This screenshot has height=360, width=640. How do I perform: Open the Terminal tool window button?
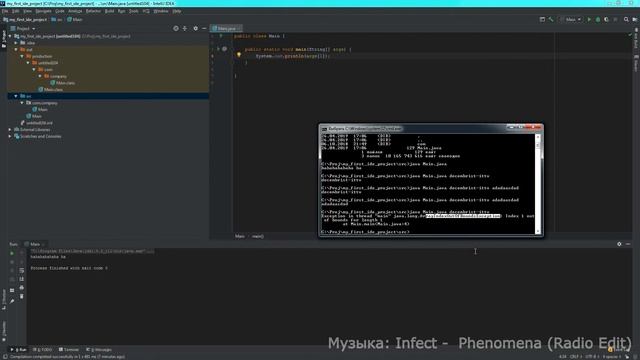(69, 350)
